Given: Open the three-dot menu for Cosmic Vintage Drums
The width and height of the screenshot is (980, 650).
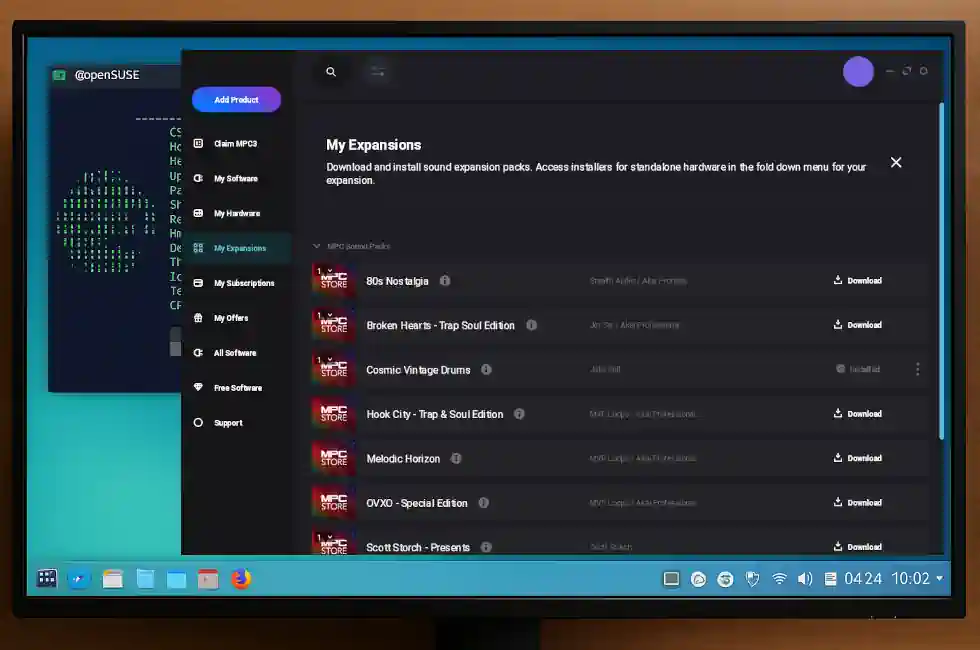Looking at the screenshot, I should point(917,369).
